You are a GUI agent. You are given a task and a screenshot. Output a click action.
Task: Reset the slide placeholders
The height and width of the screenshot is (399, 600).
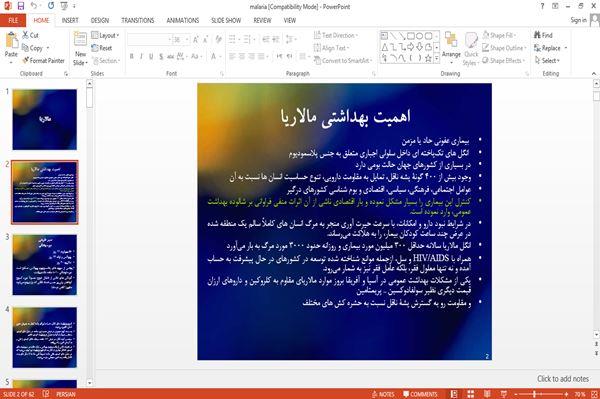coord(102,48)
